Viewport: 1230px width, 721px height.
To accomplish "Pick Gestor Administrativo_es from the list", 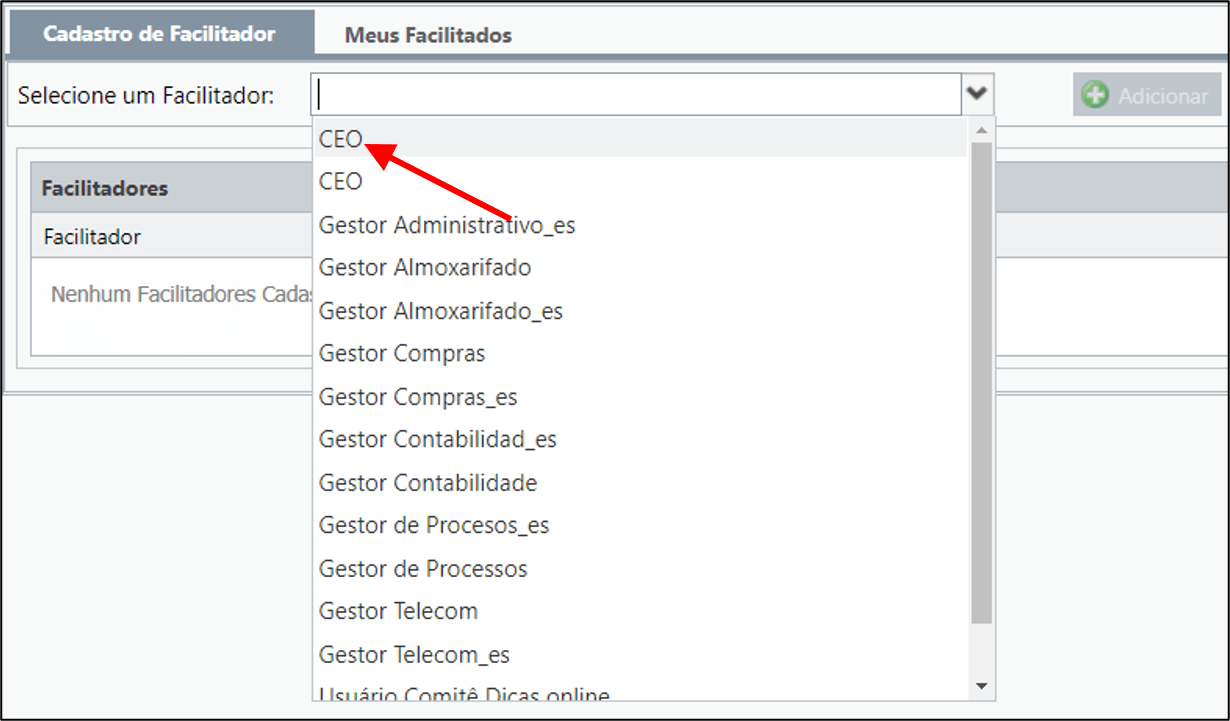I will pyautogui.click(x=640, y=225).
